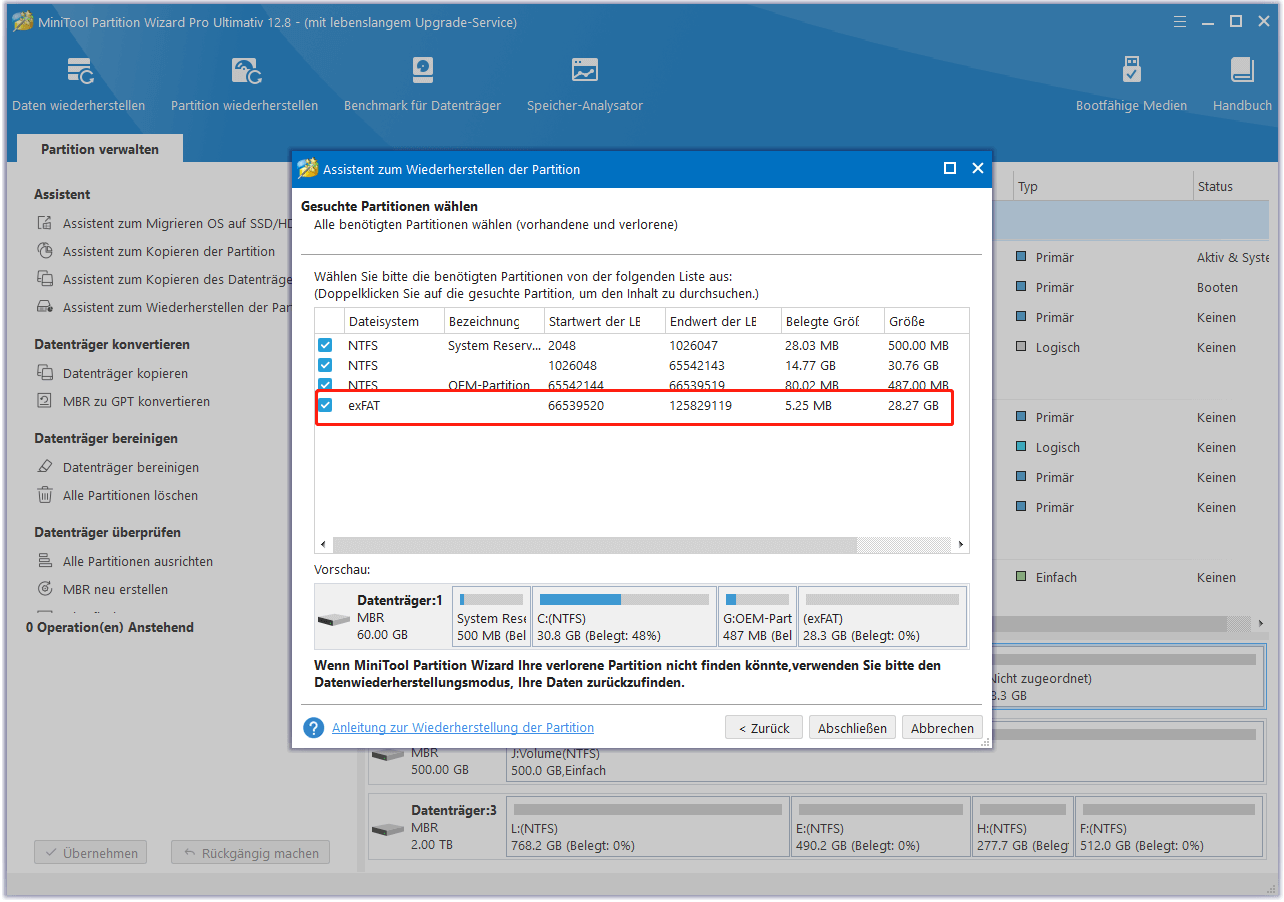Select E:(NTFS) partition on Datenträger 3
1284x902 pixels.
pyautogui.click(x=880, y=826)
